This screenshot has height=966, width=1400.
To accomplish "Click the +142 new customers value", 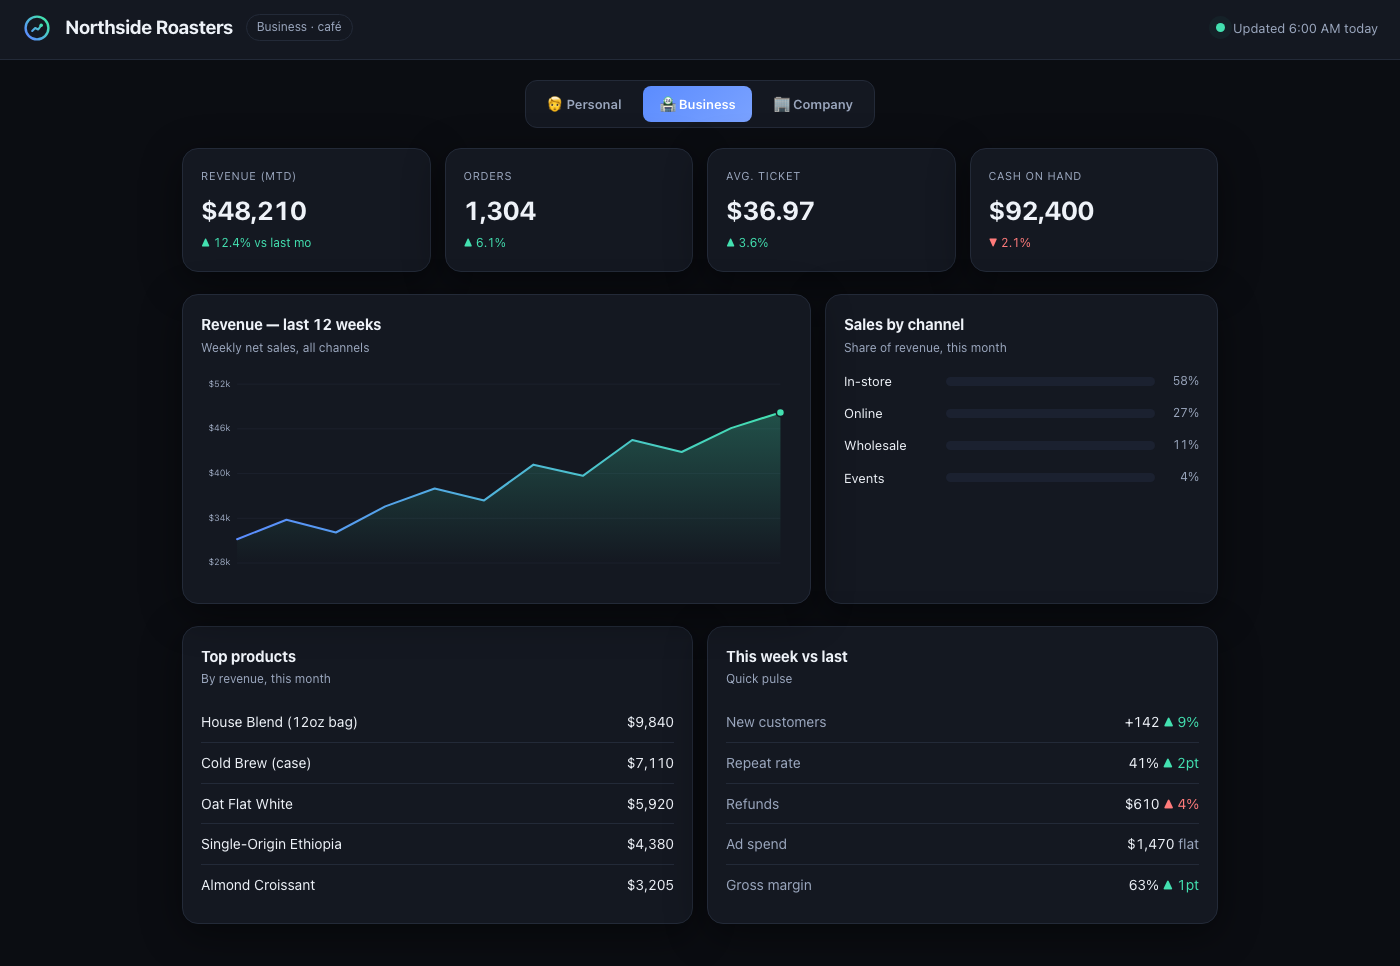I will (1142, 722).
